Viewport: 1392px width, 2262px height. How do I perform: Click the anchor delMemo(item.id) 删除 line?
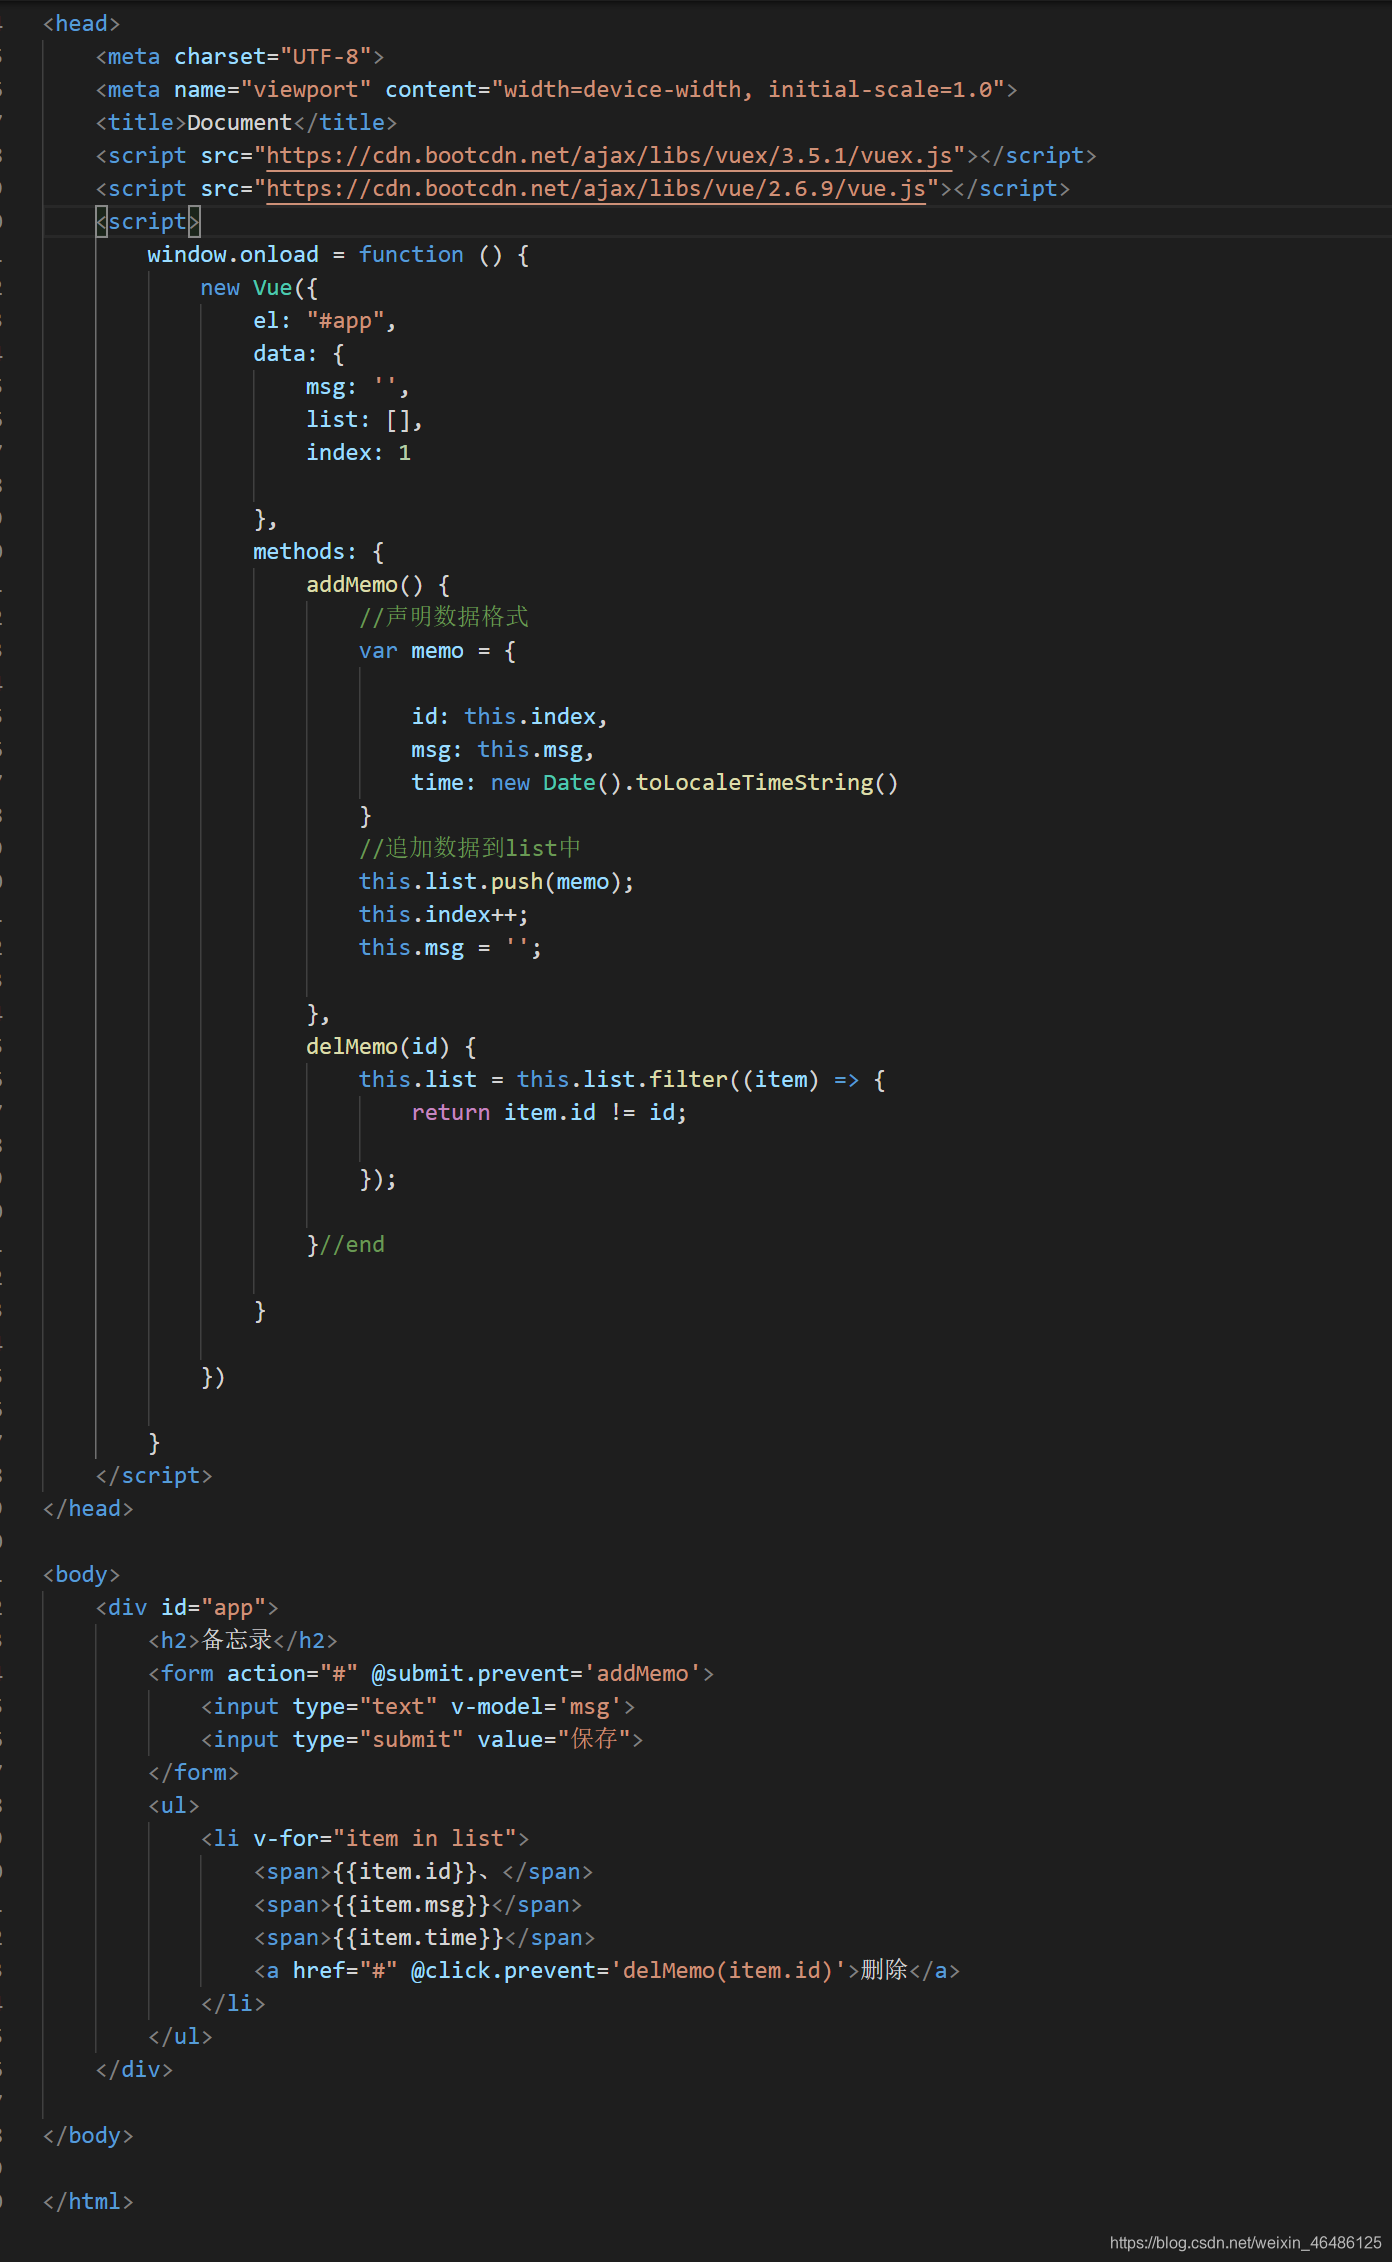607,1971
